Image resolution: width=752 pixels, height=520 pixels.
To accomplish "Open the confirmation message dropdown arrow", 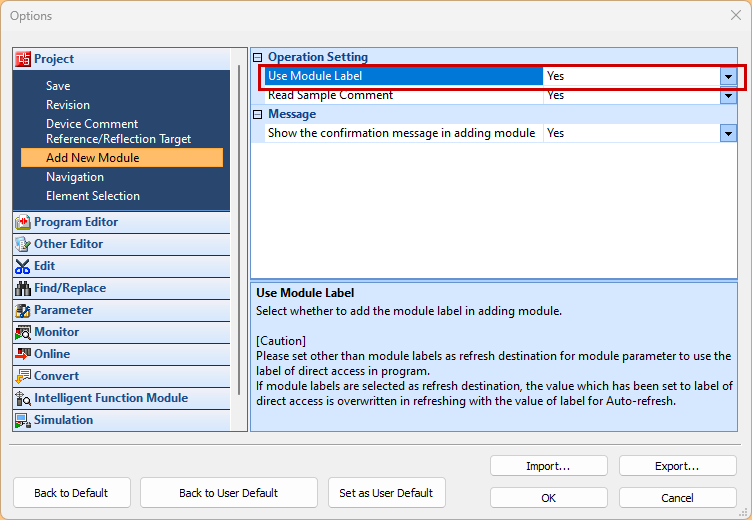I will pyautogui.click(x=728, y=133).
